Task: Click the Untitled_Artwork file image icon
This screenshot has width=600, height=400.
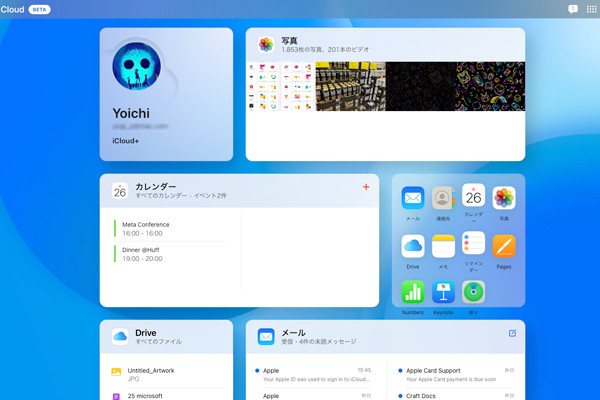Action: click(116, 372)
